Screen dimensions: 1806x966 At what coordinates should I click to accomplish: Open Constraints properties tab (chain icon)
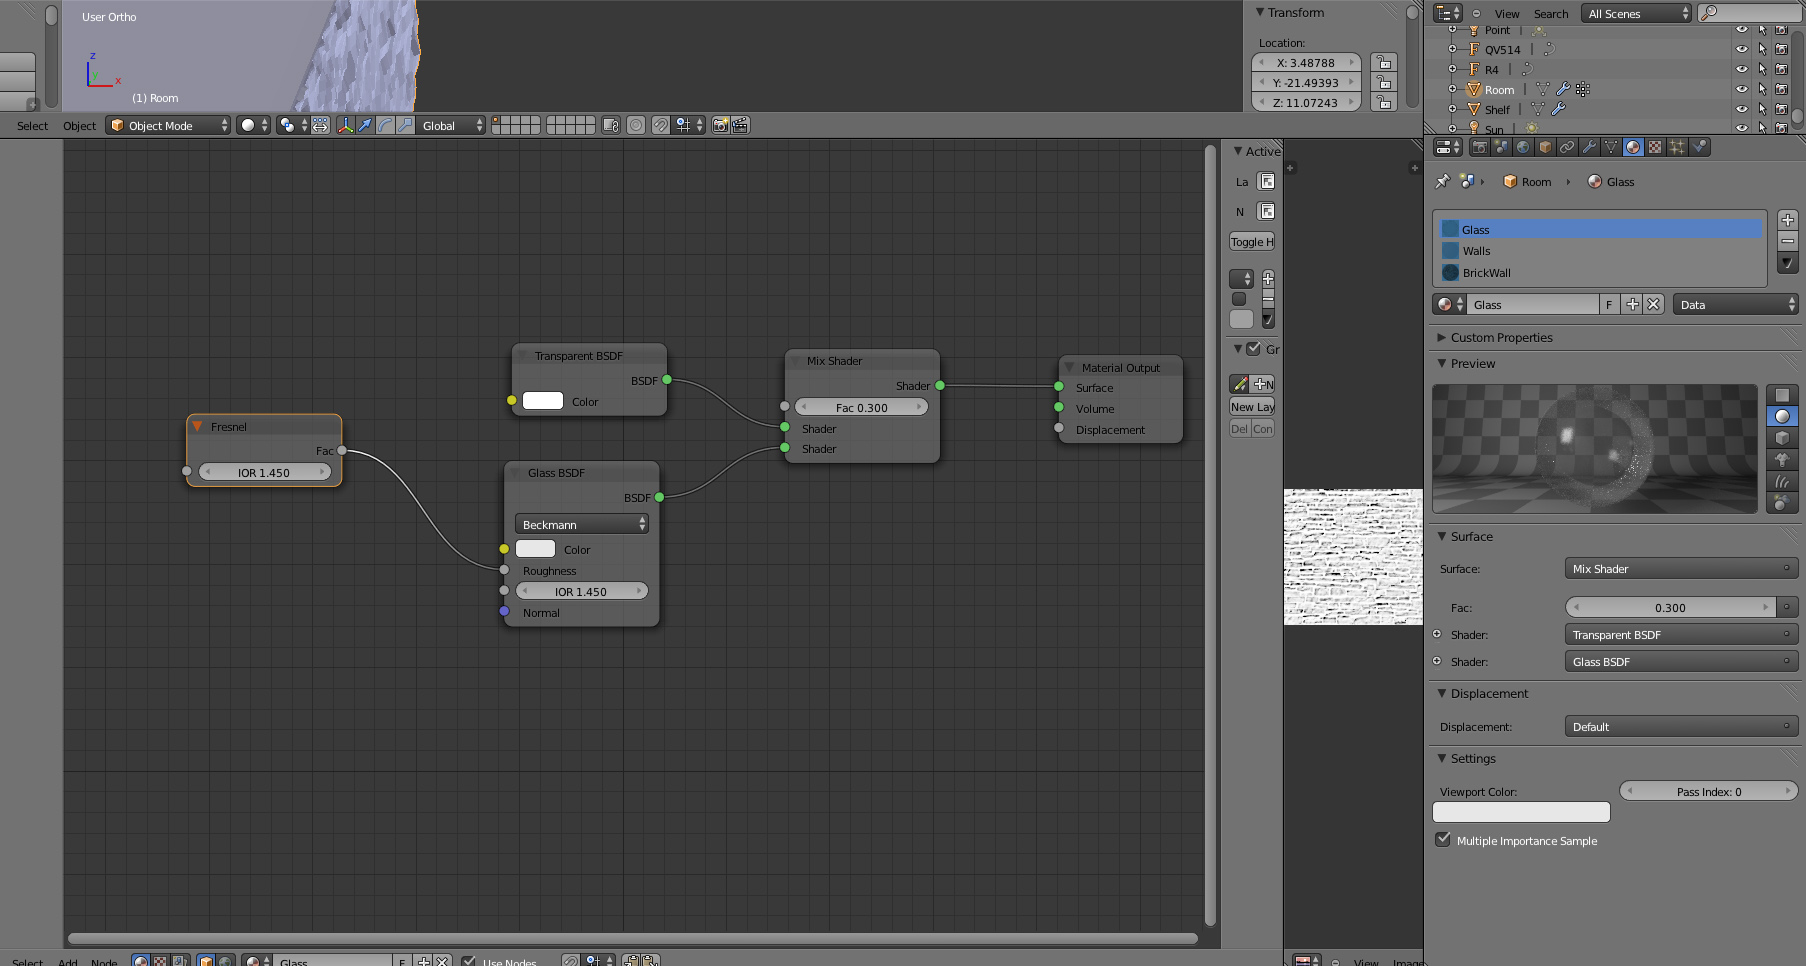1567,147
